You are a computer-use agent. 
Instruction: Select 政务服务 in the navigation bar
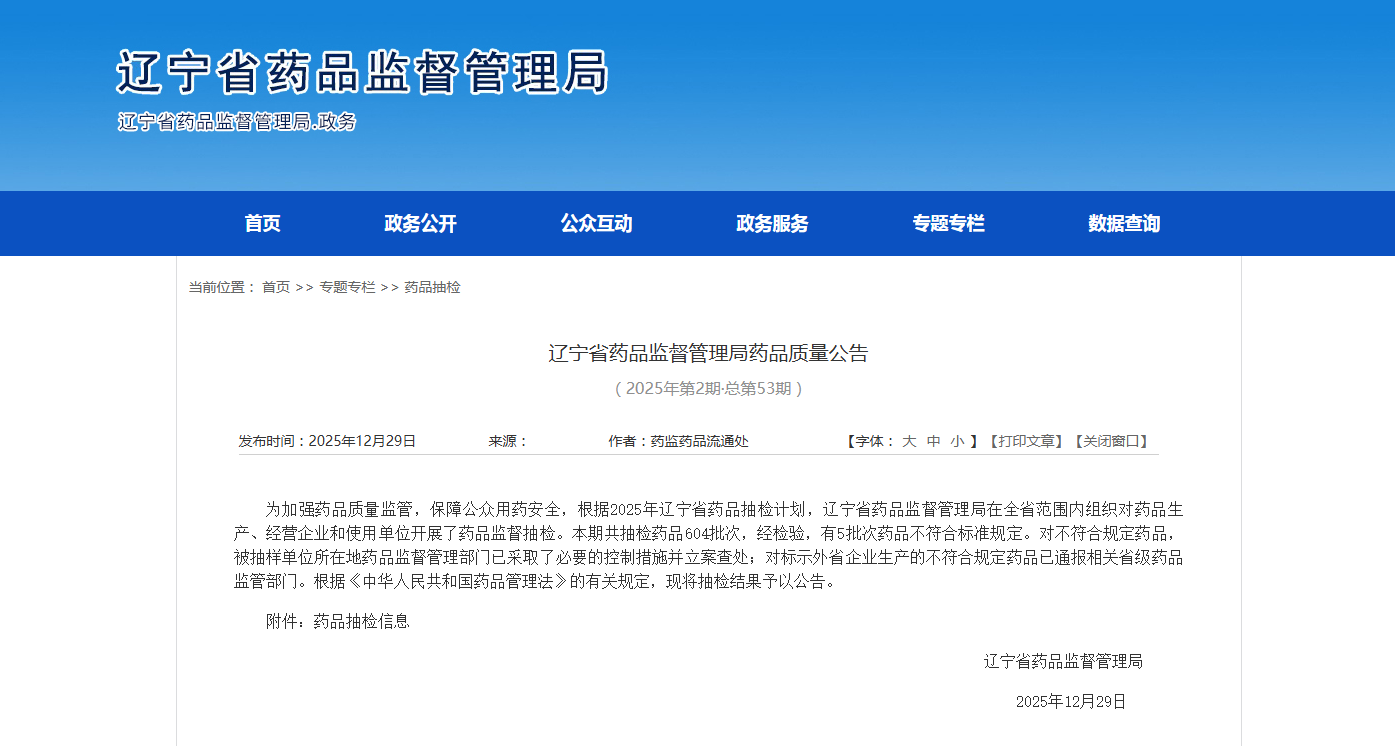click(772, 224)
